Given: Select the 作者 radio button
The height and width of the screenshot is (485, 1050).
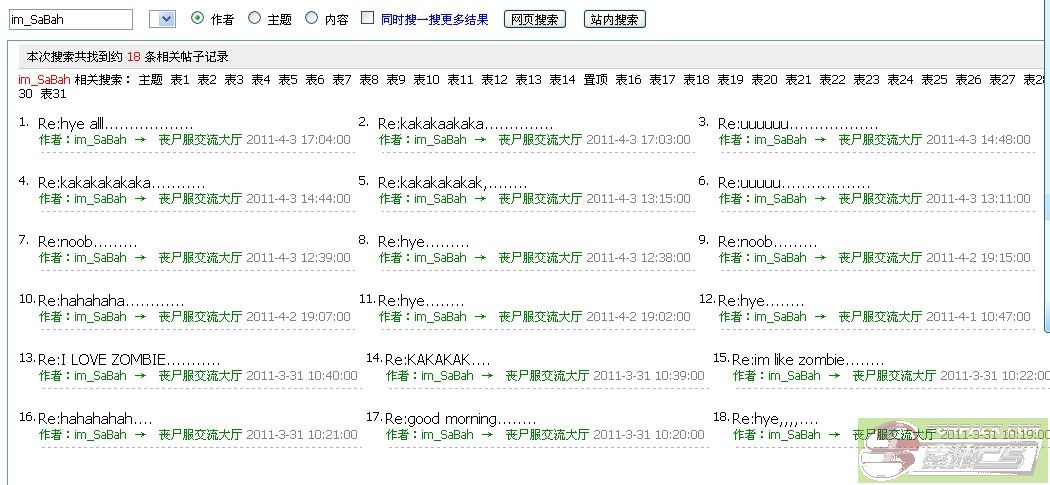Looking at the screenshot, I should click(197, 18).
